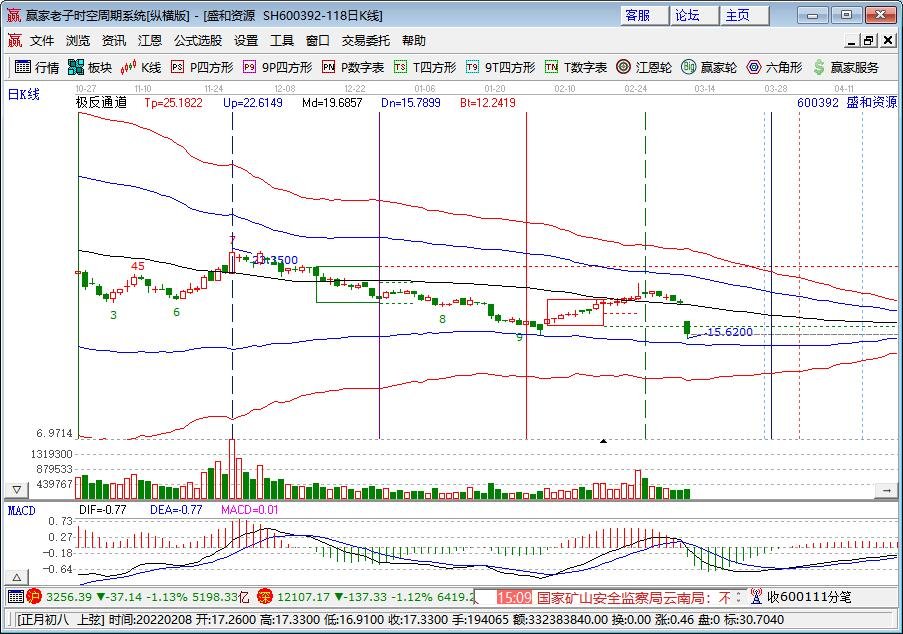Open the P数字表 number table

click(352, 67)
